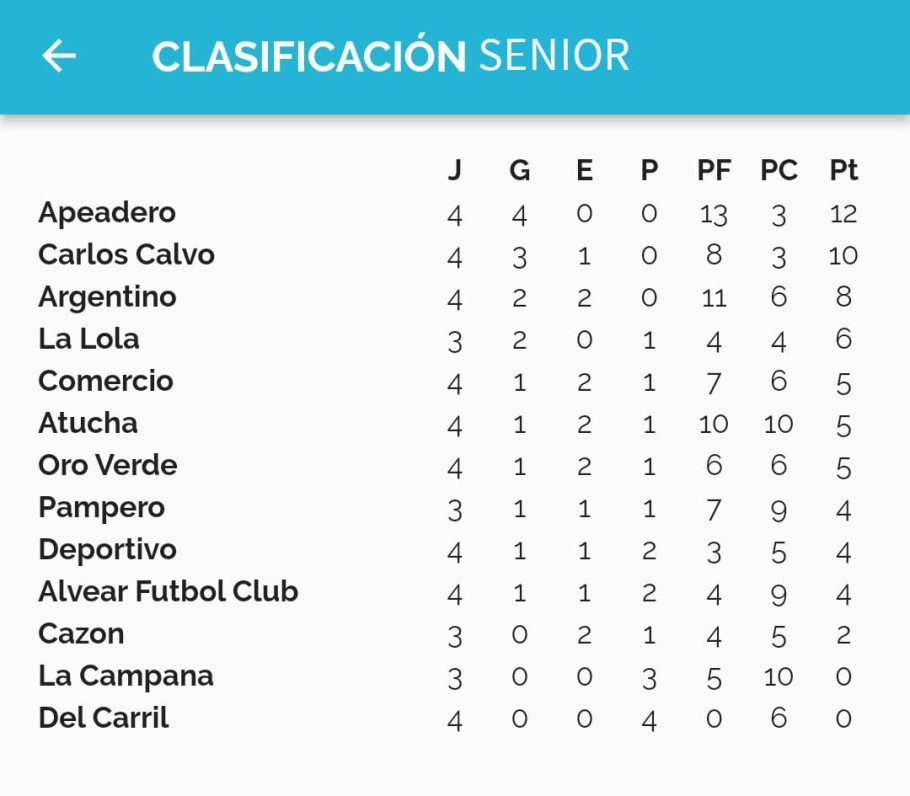Select the Del Carril team
This screenshot has width=910, height=796.
coord(103,718)
